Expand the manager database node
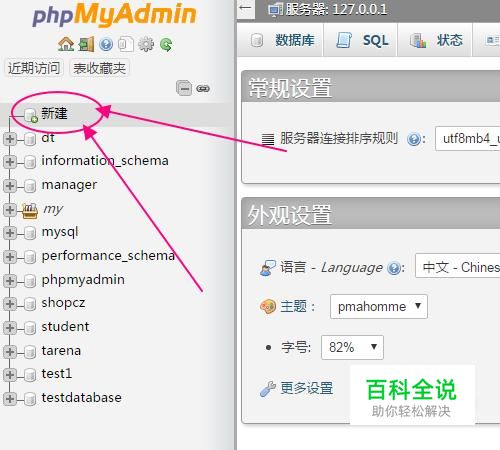This screenshot has width=500, height=450. (x=10, y=186)
